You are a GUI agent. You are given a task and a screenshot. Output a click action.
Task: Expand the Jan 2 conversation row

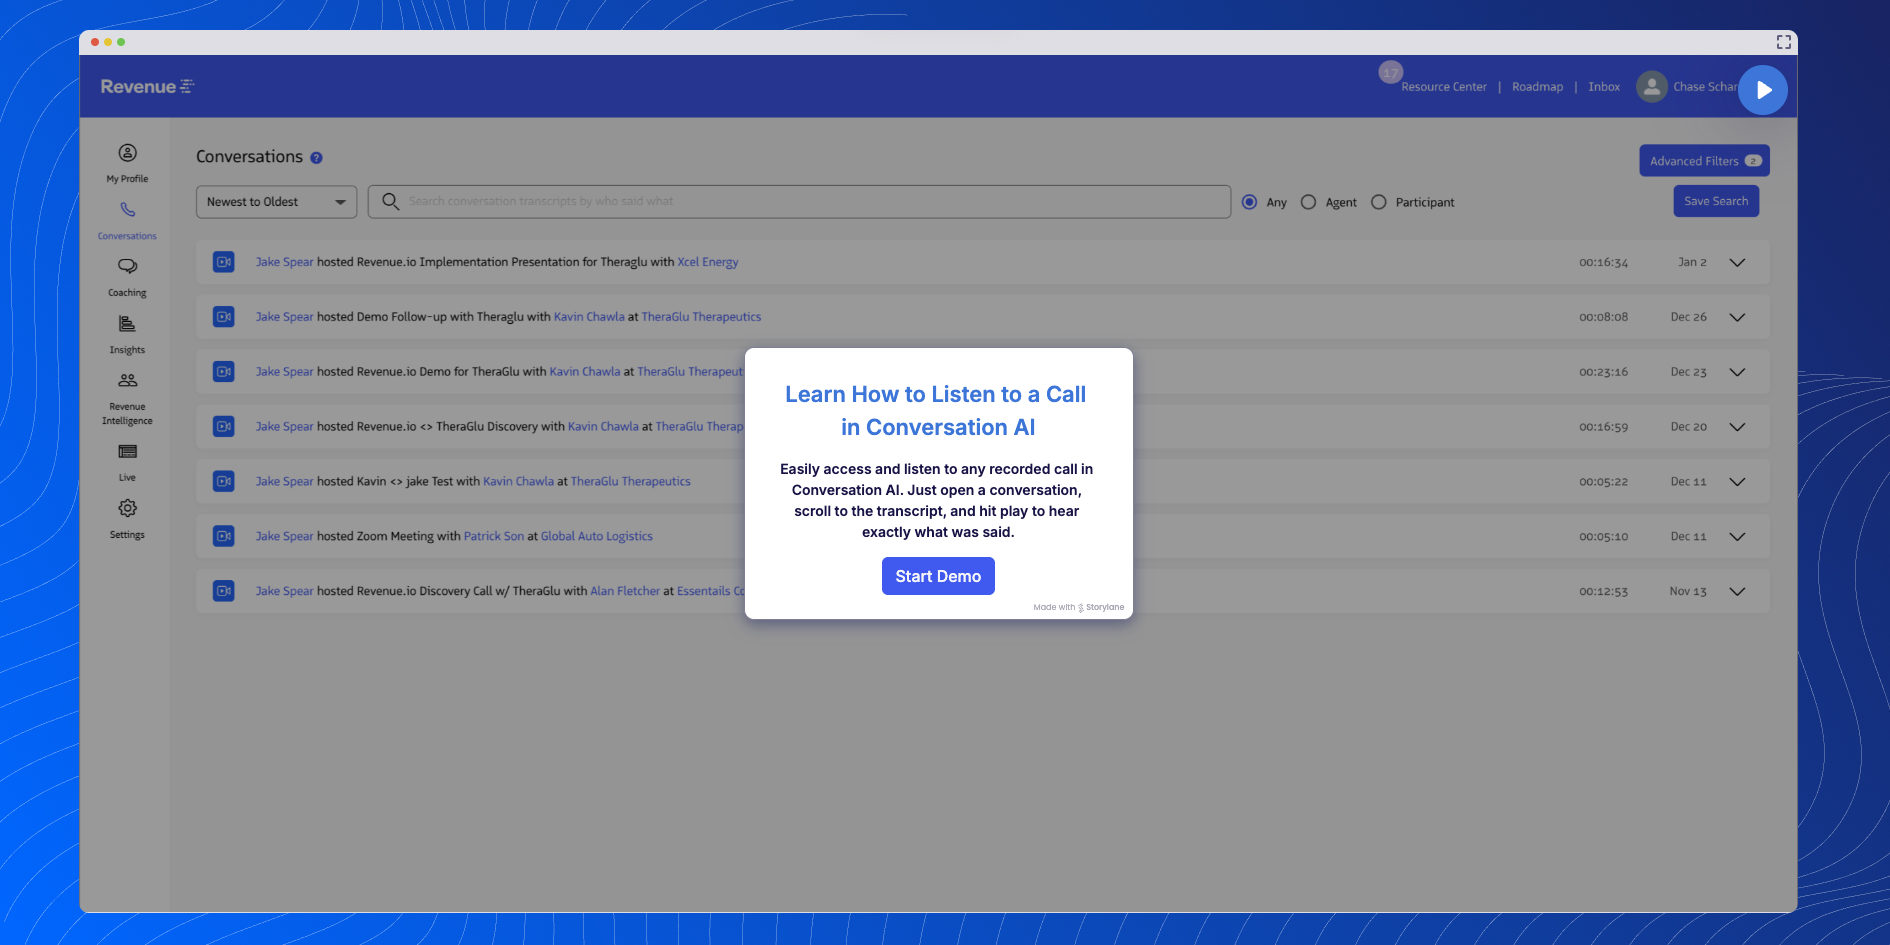coord(1737,262)
